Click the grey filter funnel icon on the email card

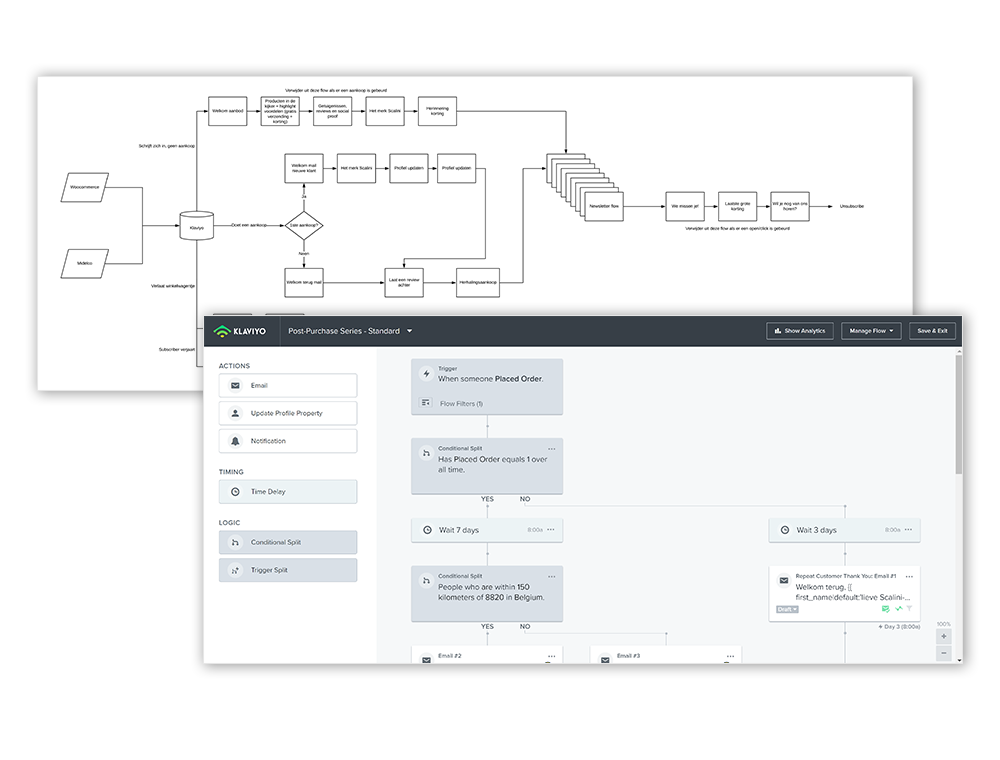point(909,609)
